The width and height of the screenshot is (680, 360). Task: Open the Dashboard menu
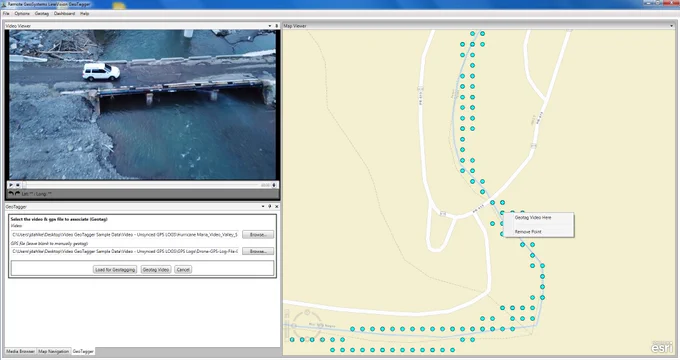tap(64, 13)
